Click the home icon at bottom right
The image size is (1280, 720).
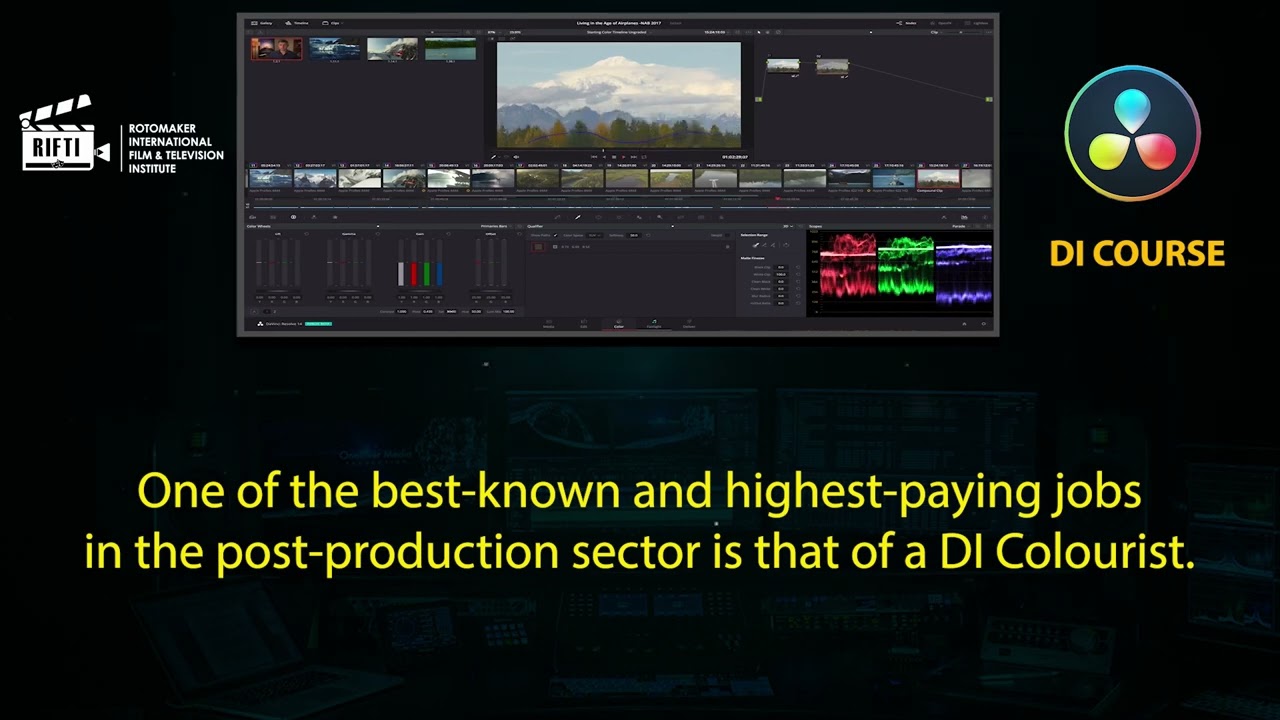point(964,324)
